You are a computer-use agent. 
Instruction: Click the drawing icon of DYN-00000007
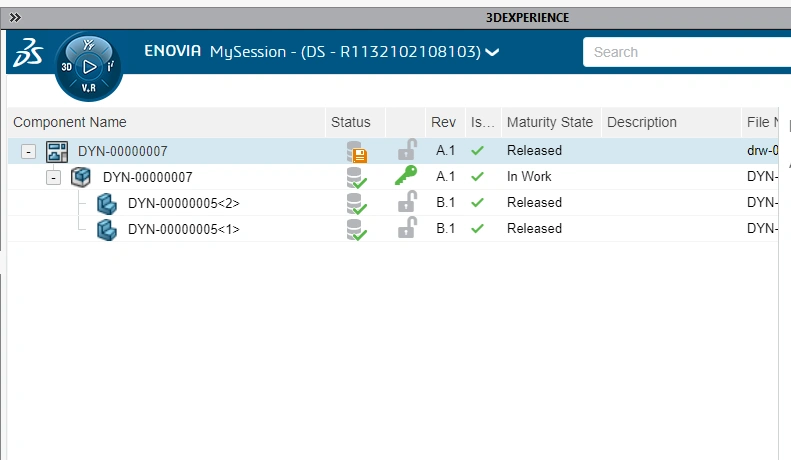pos(57,151)
